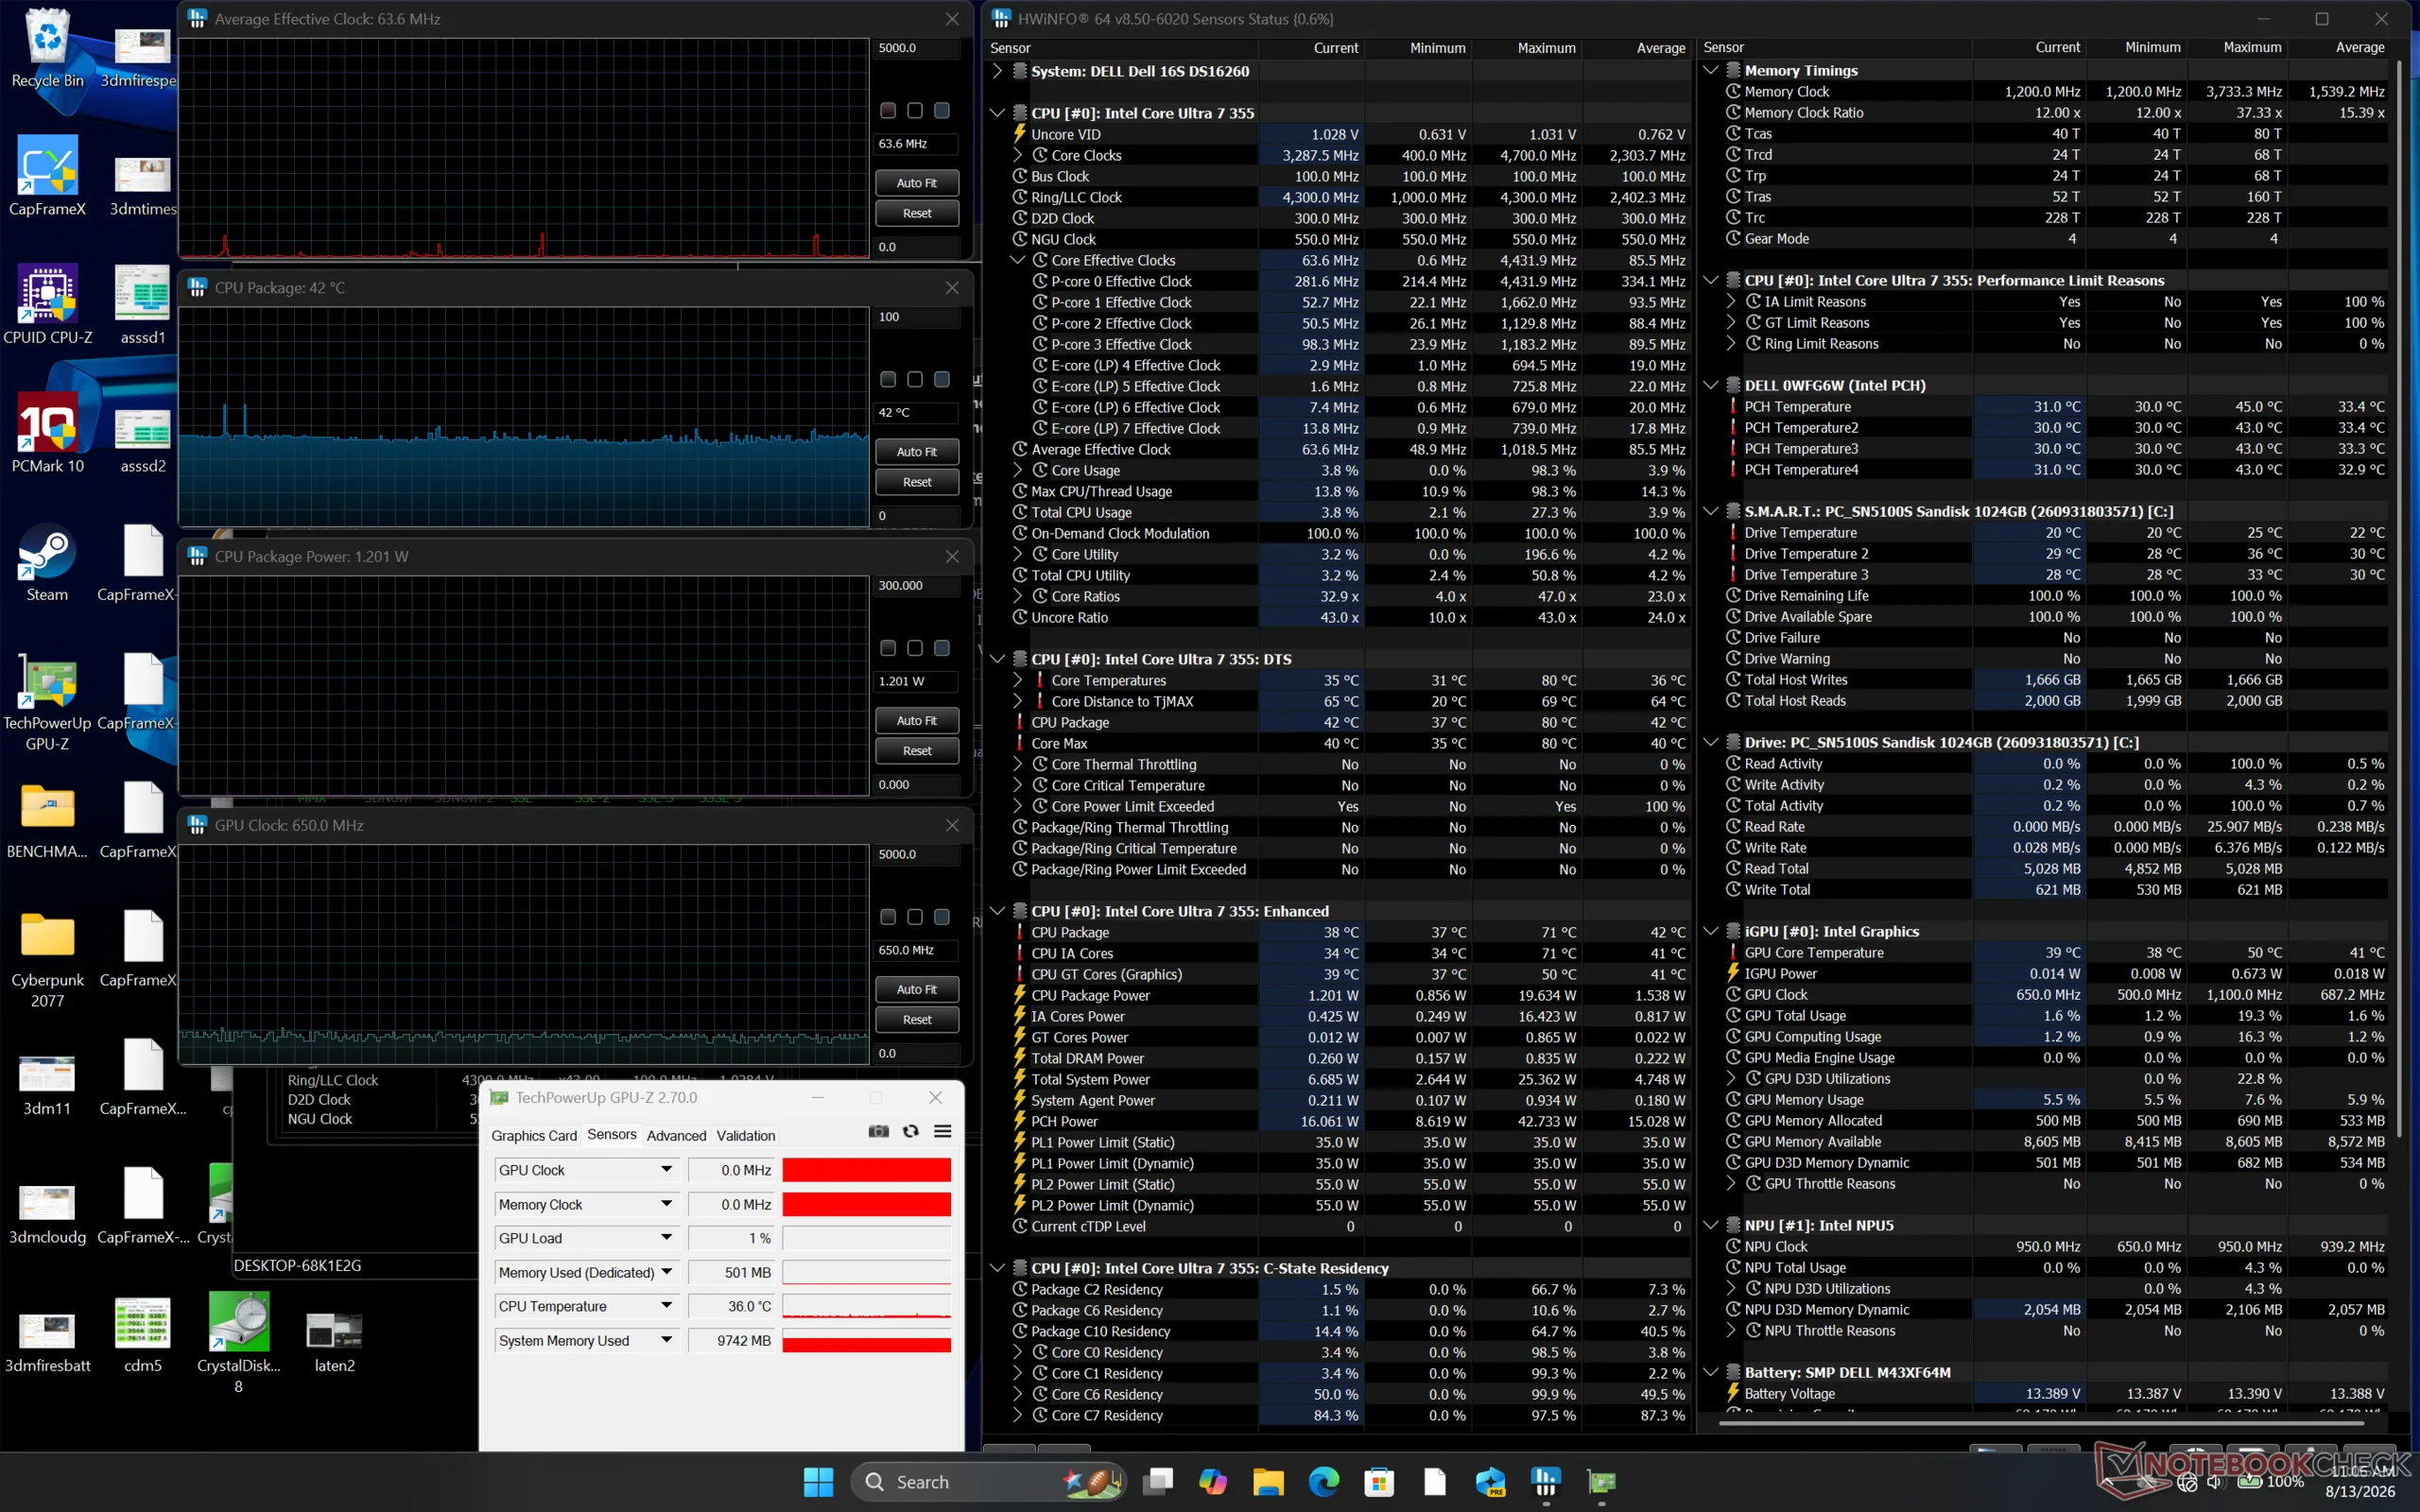Switch to GPU-Z via its taskbar icon
Image resolution: width=2420 pixels, height=1512 pixels.
pos(1601,1481)
